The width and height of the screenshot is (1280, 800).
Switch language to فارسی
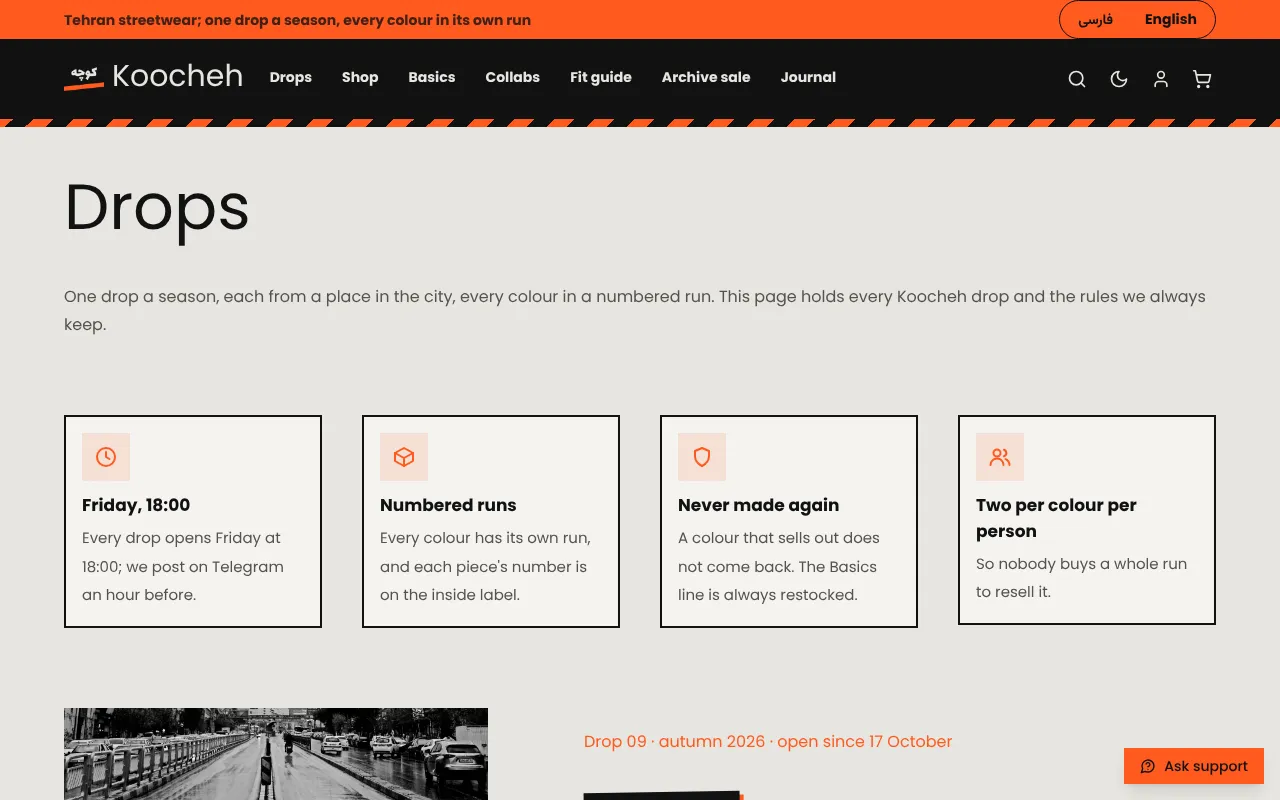click(x=1096, y=20)
